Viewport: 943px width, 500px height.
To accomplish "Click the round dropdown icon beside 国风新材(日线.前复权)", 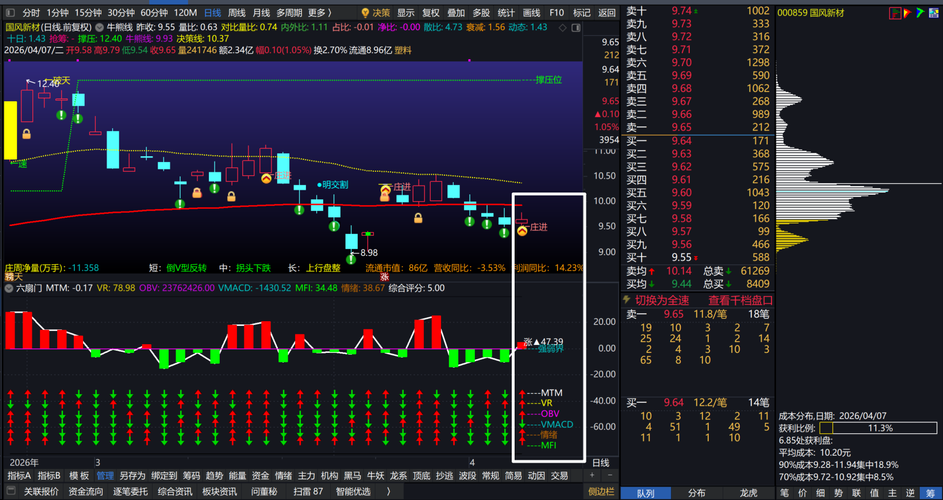I will coord(99,27).
